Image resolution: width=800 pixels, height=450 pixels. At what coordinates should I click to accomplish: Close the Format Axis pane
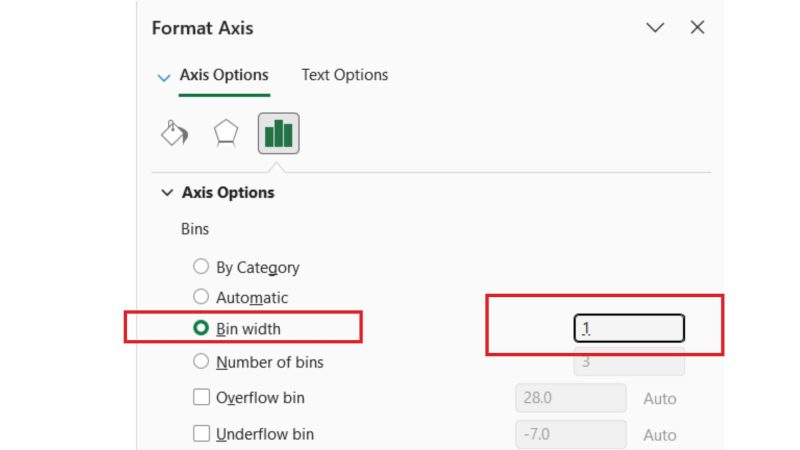pyautogui.click(x=697, y=28)
